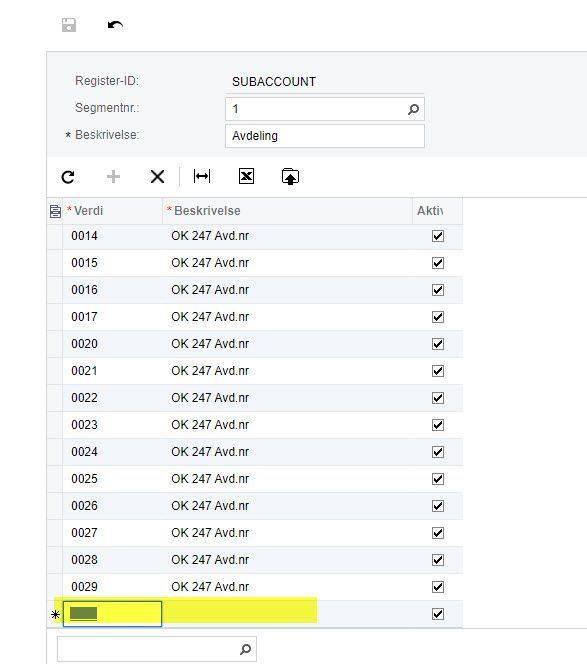Click the Beskrivelse field containing Avdeling
The height and width of the screenshot is (664, 587).
[x=325, y=136]
